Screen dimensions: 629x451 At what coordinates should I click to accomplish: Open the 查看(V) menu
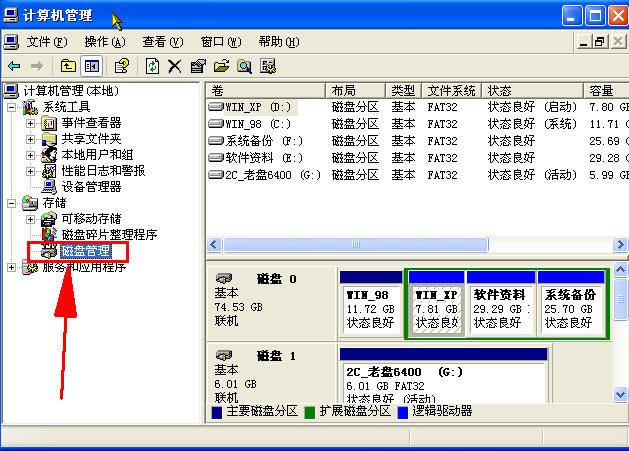[x=163, y=42]
